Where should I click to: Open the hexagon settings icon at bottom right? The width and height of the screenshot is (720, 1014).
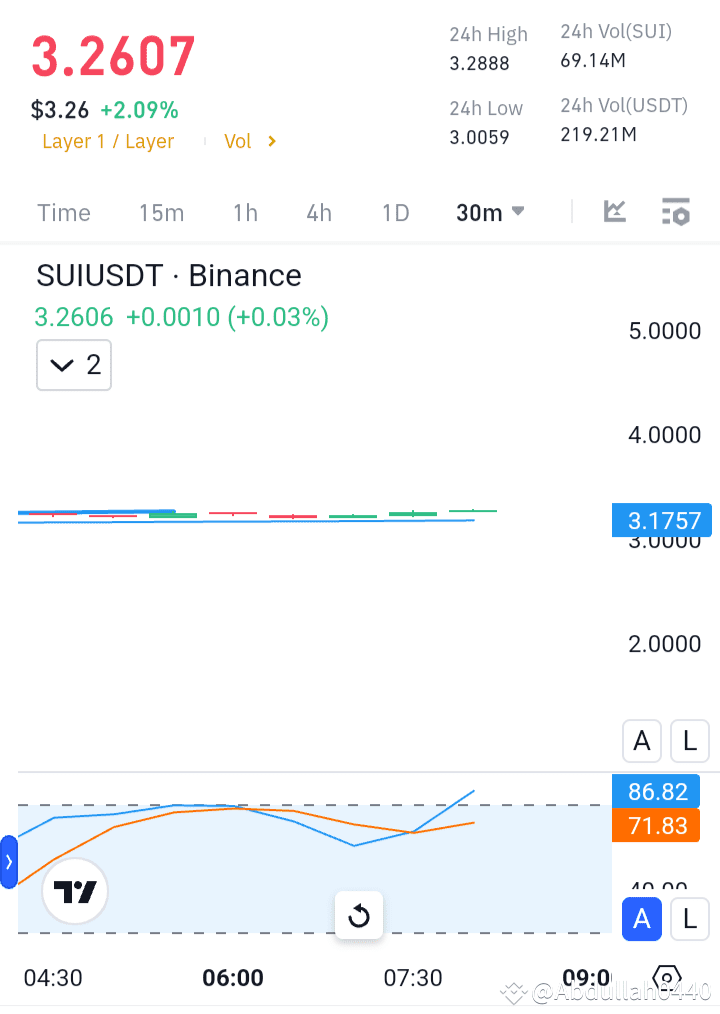click(x=666, y=978)
